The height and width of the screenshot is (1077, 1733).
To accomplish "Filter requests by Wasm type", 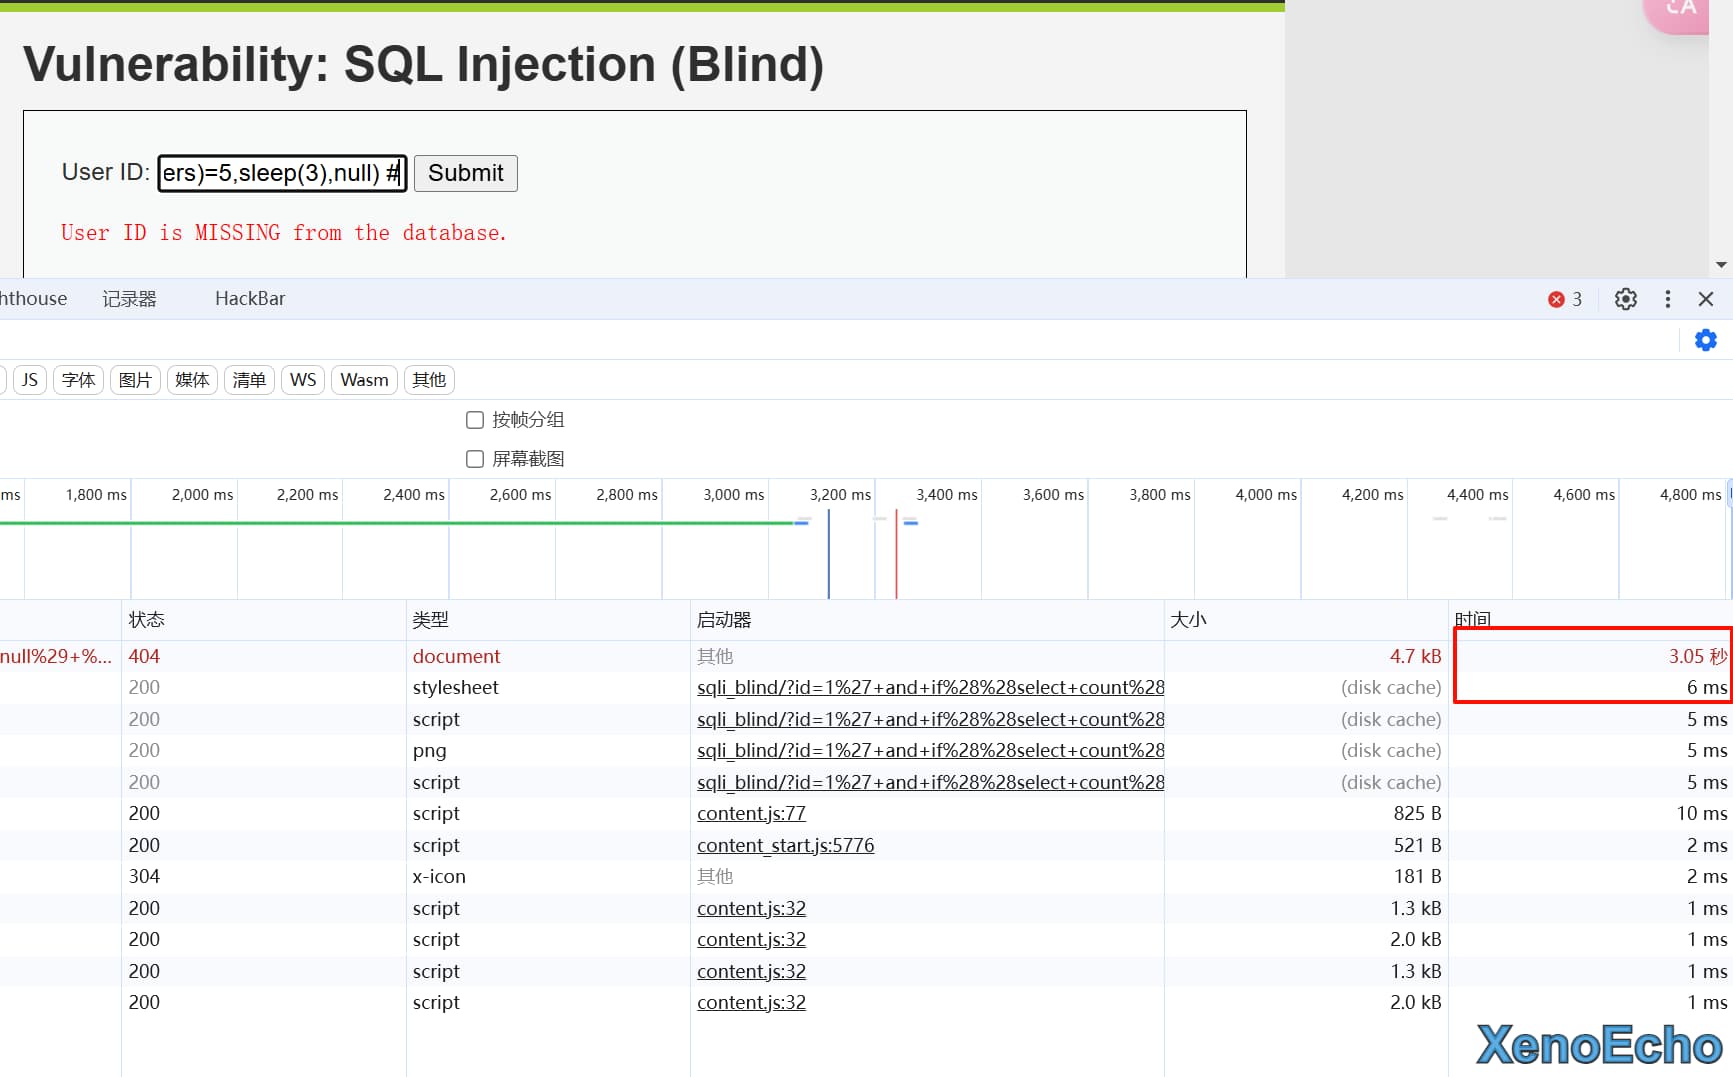I will click(x=364, y=380).
